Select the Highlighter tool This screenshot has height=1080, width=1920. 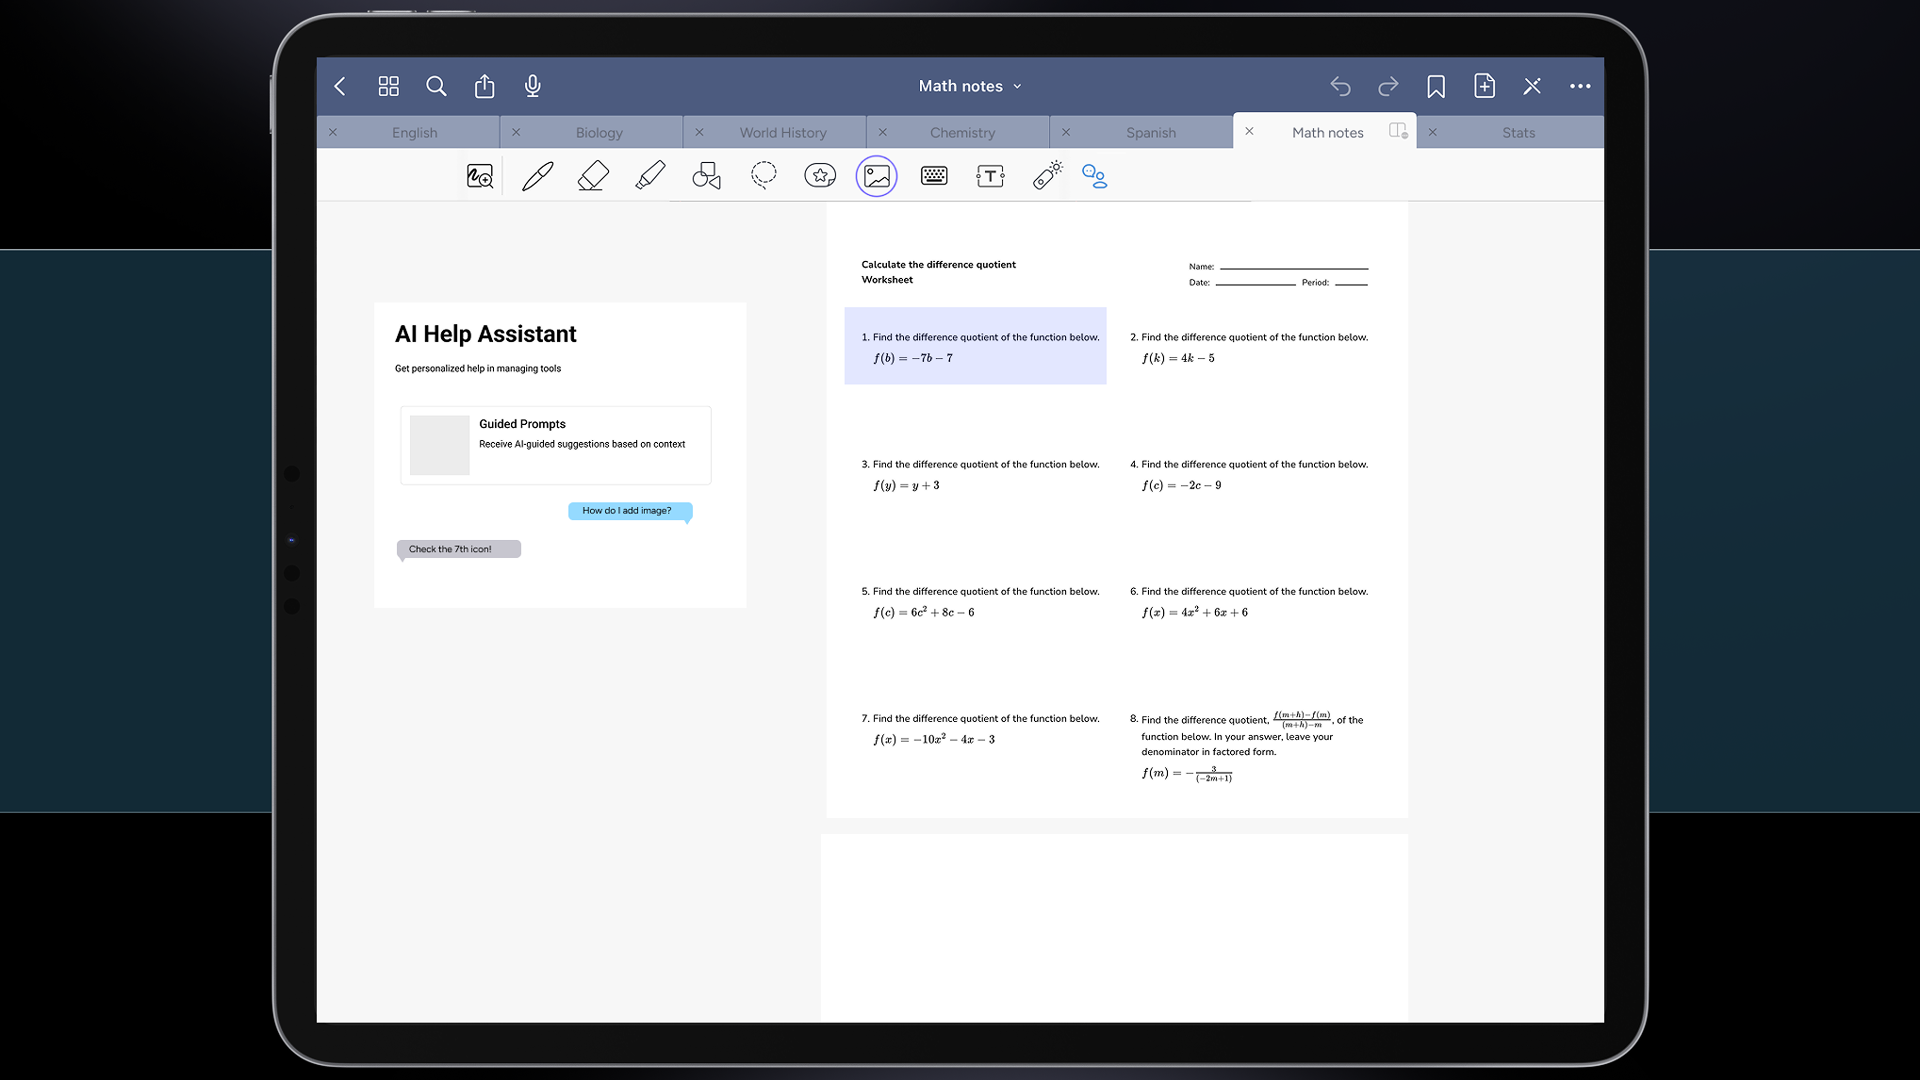click(x=650, y=177)
